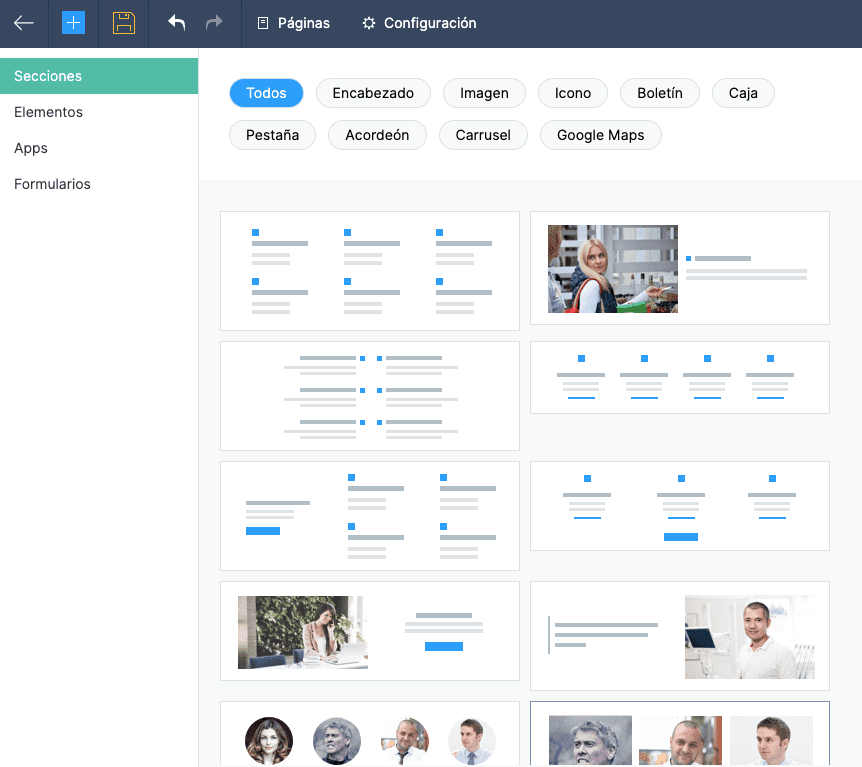862x767 pixels.
Task: Filter sections by Pestaña
Action: click(273, 135)
